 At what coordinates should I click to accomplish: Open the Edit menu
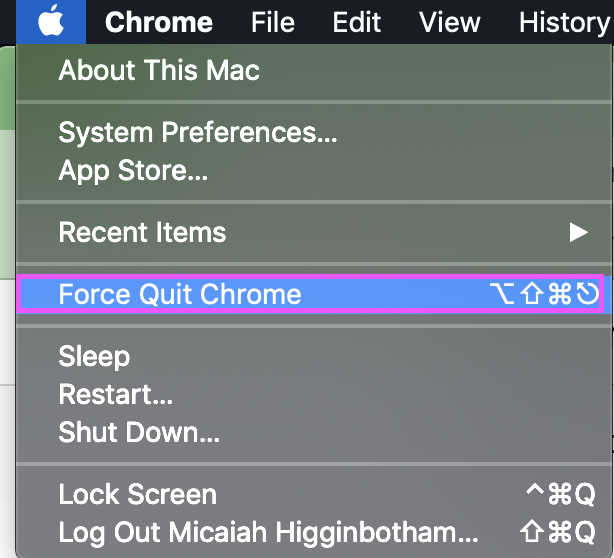pyautogui.click(x=357, y=21)
